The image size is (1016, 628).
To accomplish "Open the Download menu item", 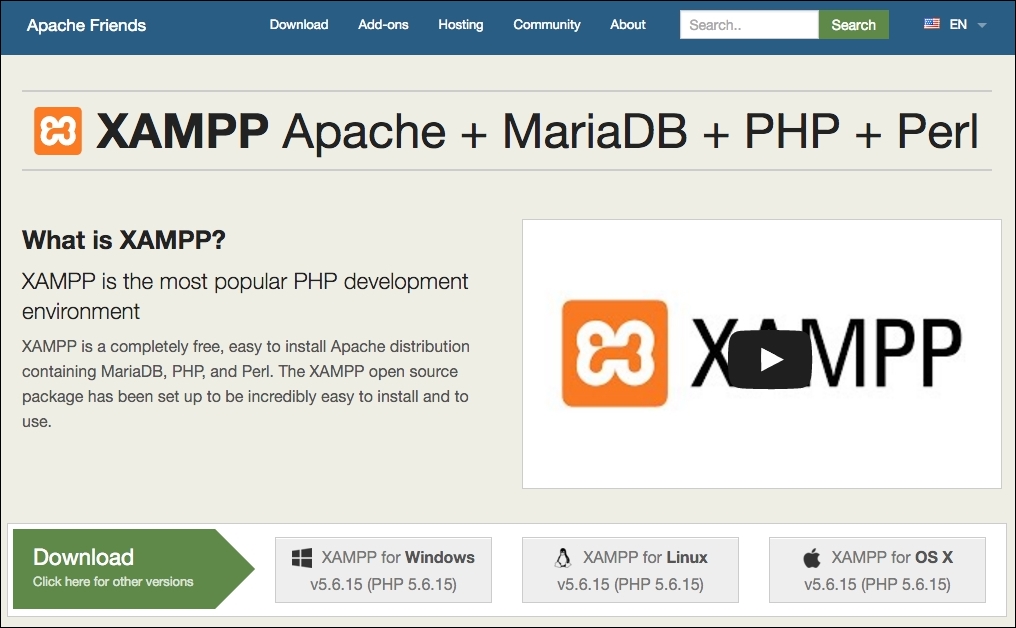I will point(299,24).
